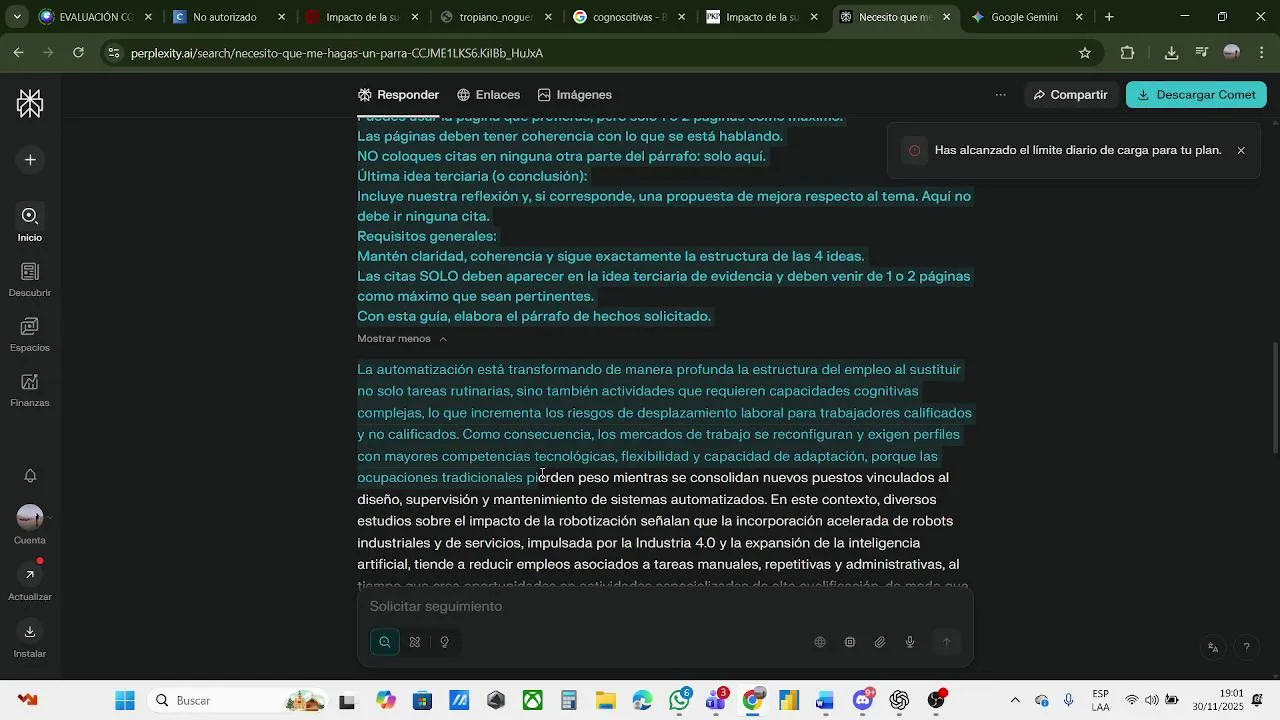Start a new thread with plus icon
Viewport: 1280px width, 720px height.
pos(30,160)
